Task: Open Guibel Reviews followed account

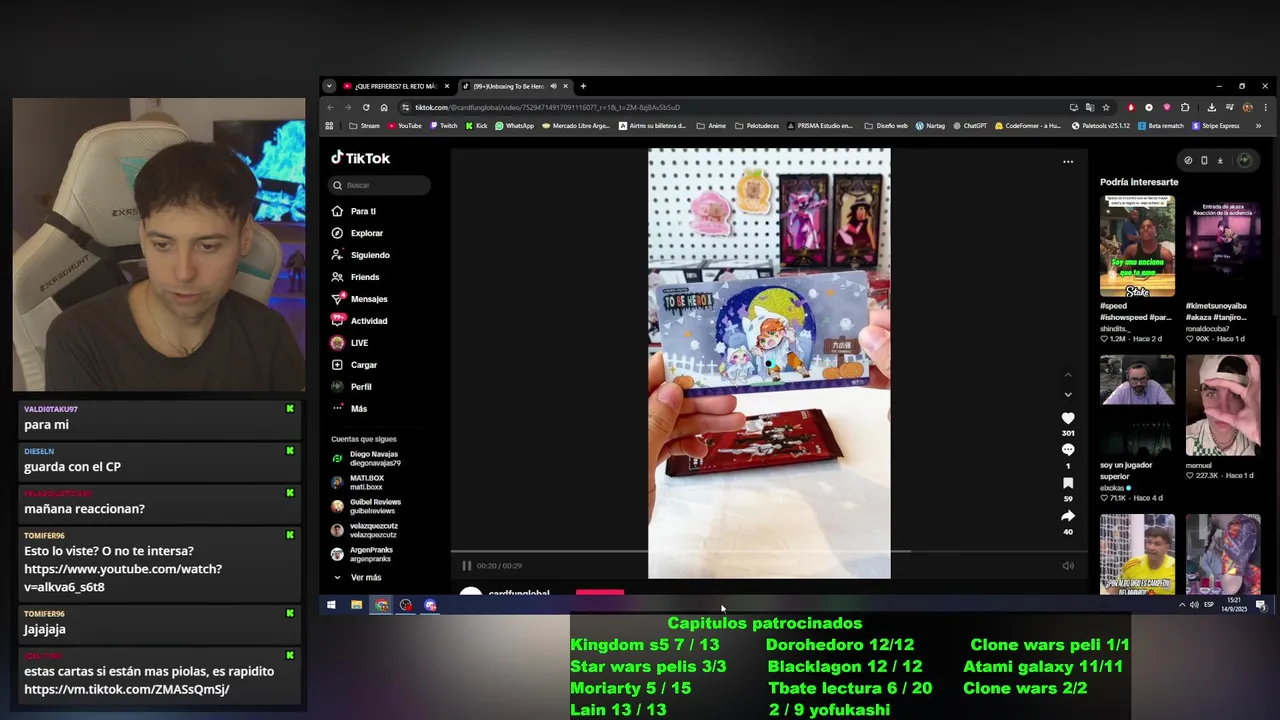Action: tap(366, 506)
